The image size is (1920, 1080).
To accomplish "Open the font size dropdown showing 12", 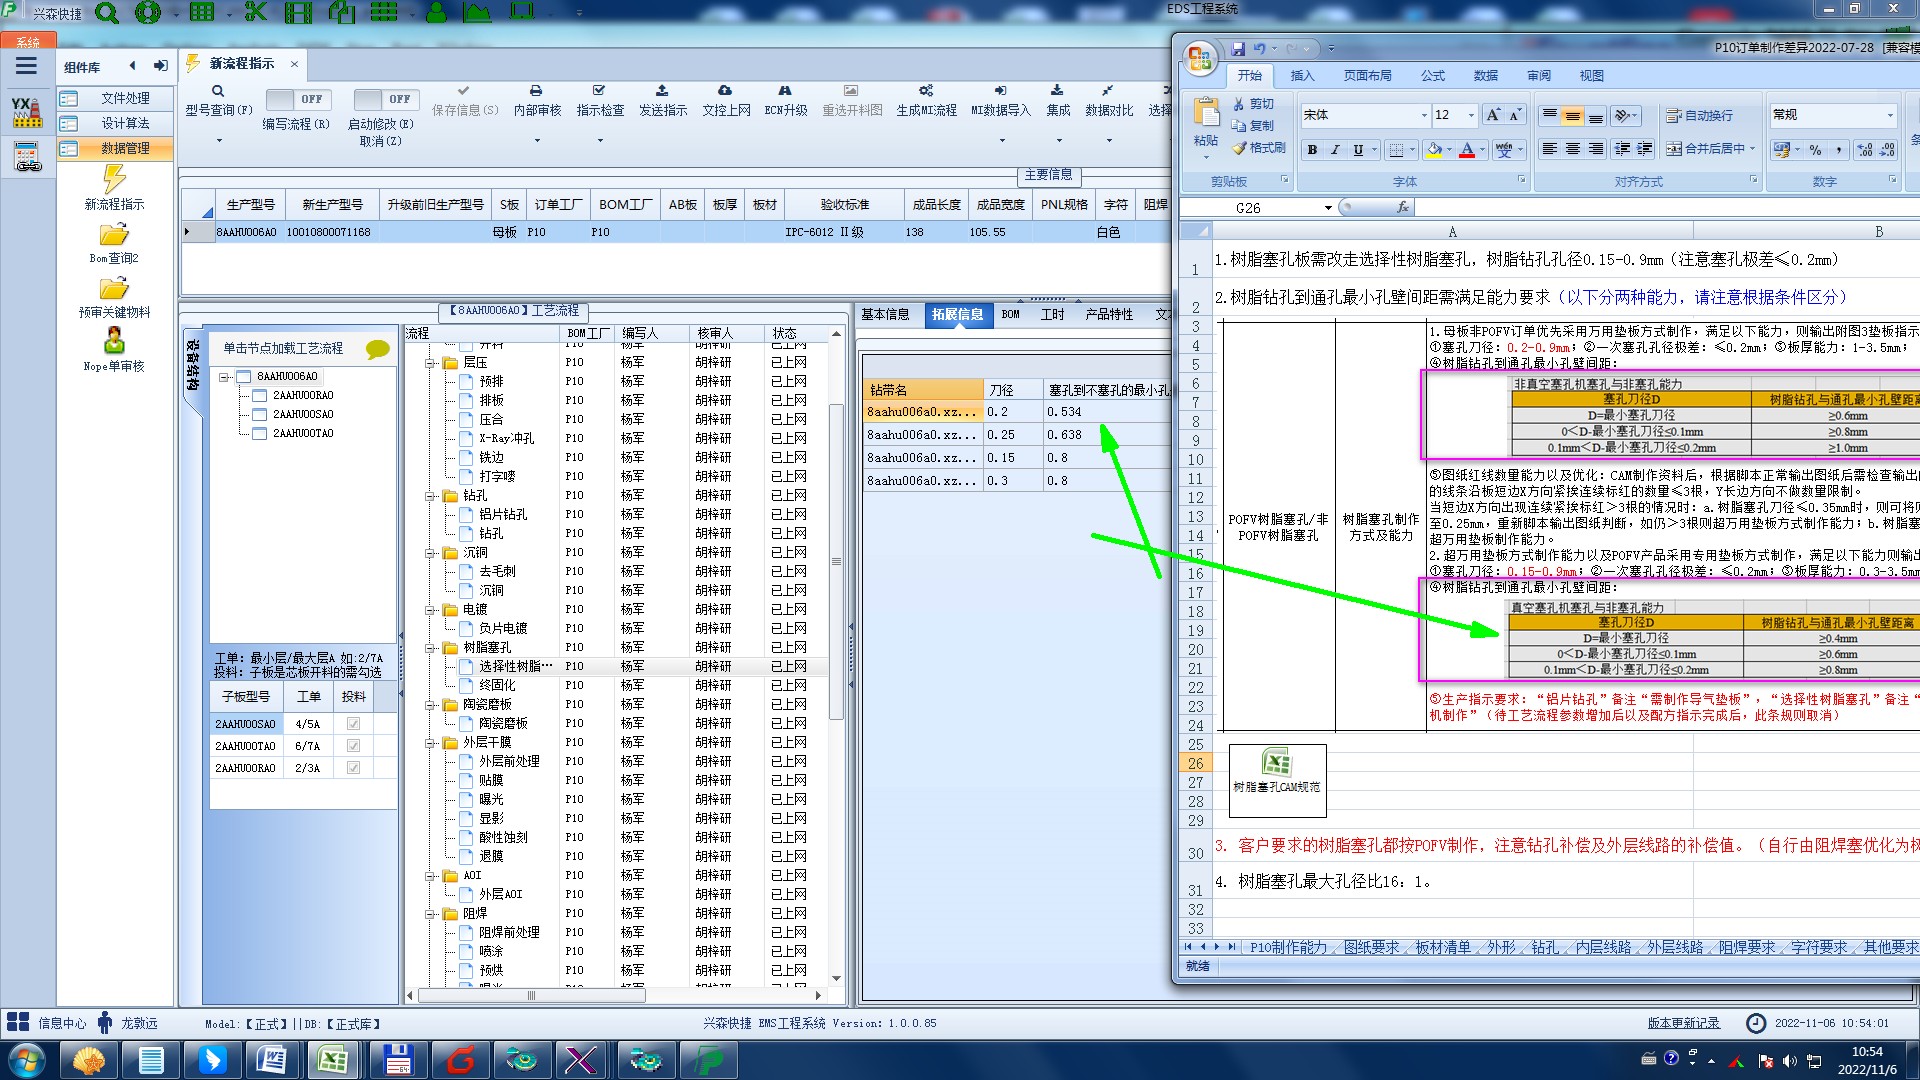I will click(x=1471, y=116).
